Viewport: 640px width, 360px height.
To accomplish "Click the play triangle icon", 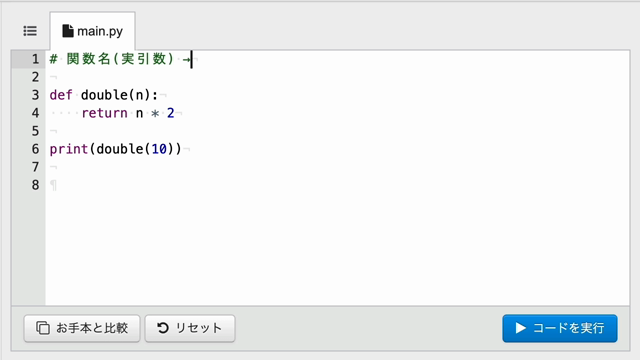I will coord(520,328).
